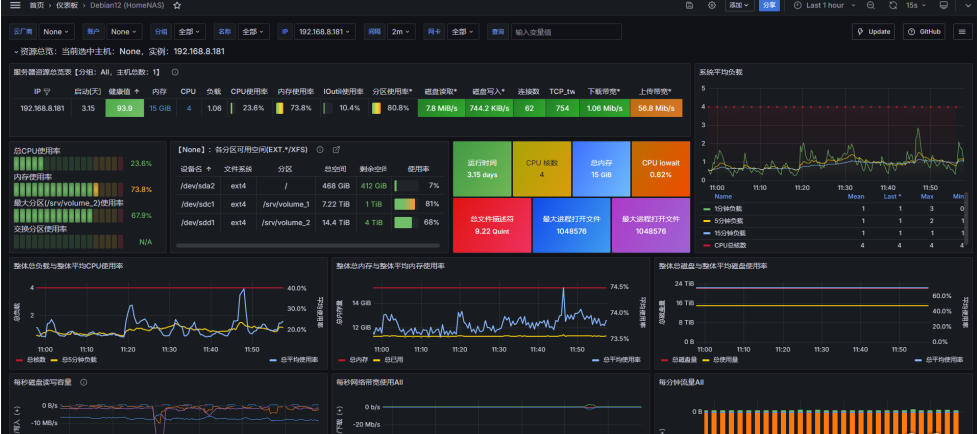Open the IP 192.168.8.181 dropdown

point(324,32)
